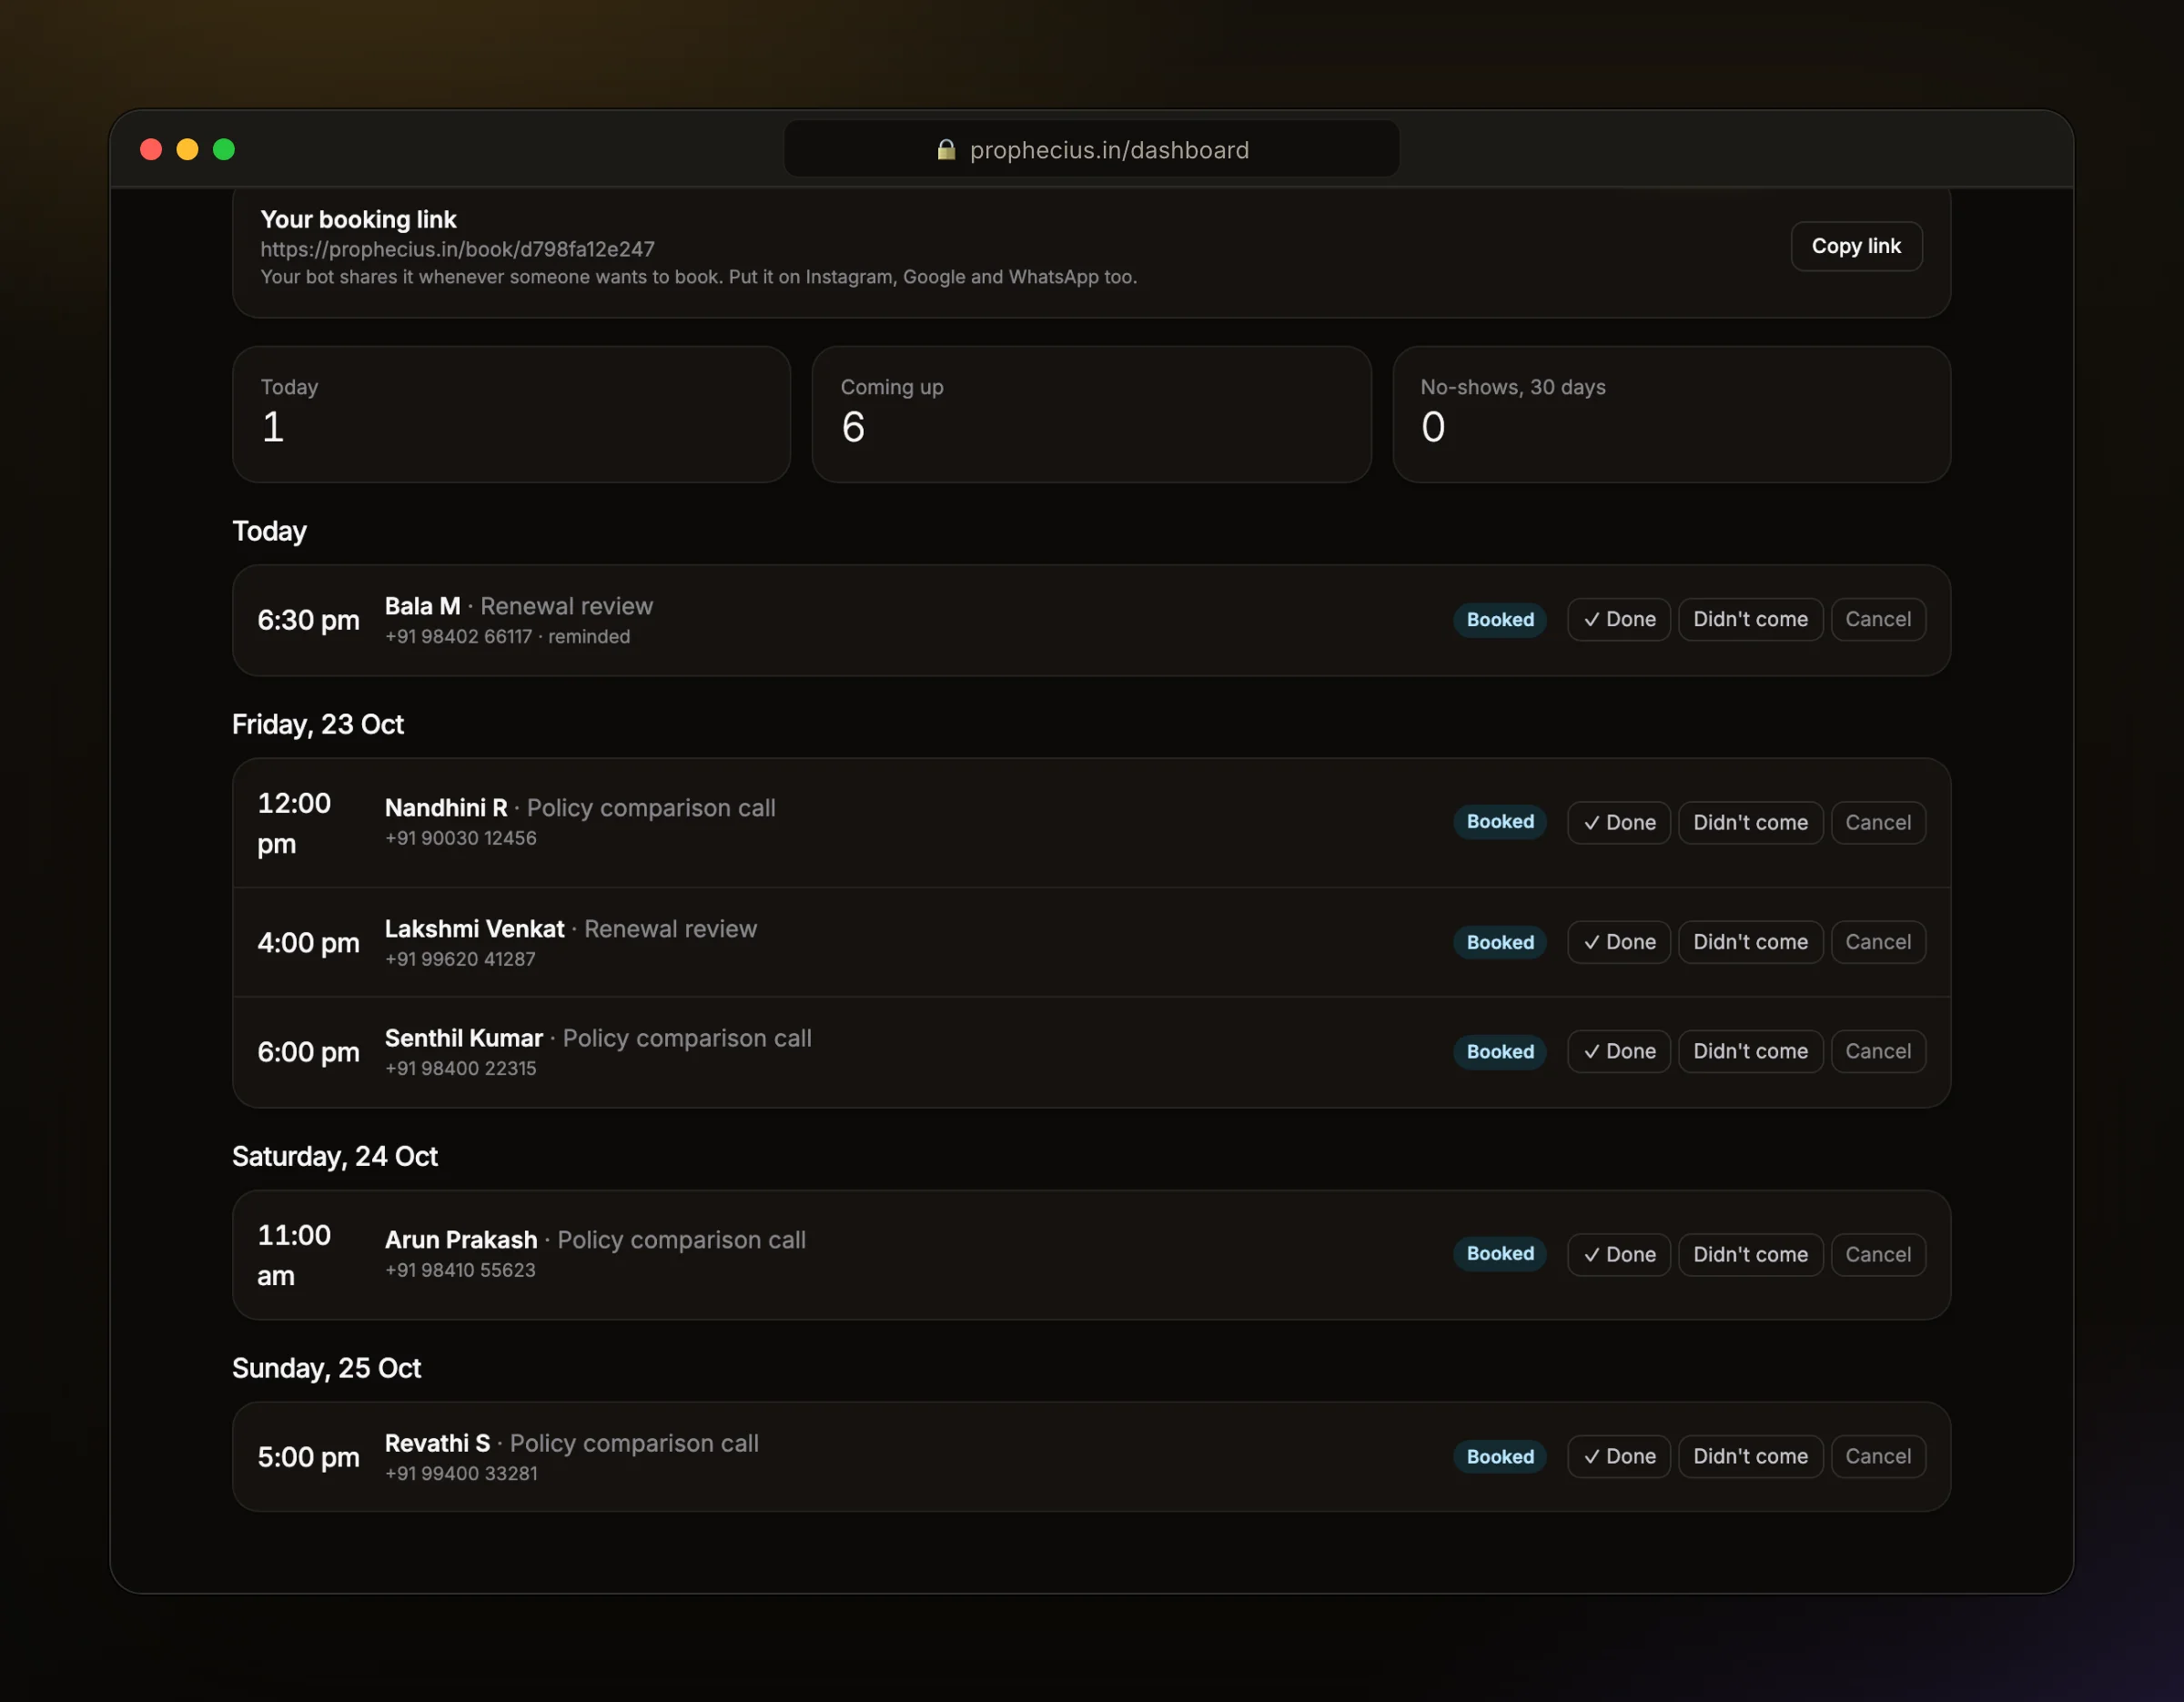Click the Booked badge for Bala M
Screen dimensions: 2184x1702
[x=1499, y=619]
